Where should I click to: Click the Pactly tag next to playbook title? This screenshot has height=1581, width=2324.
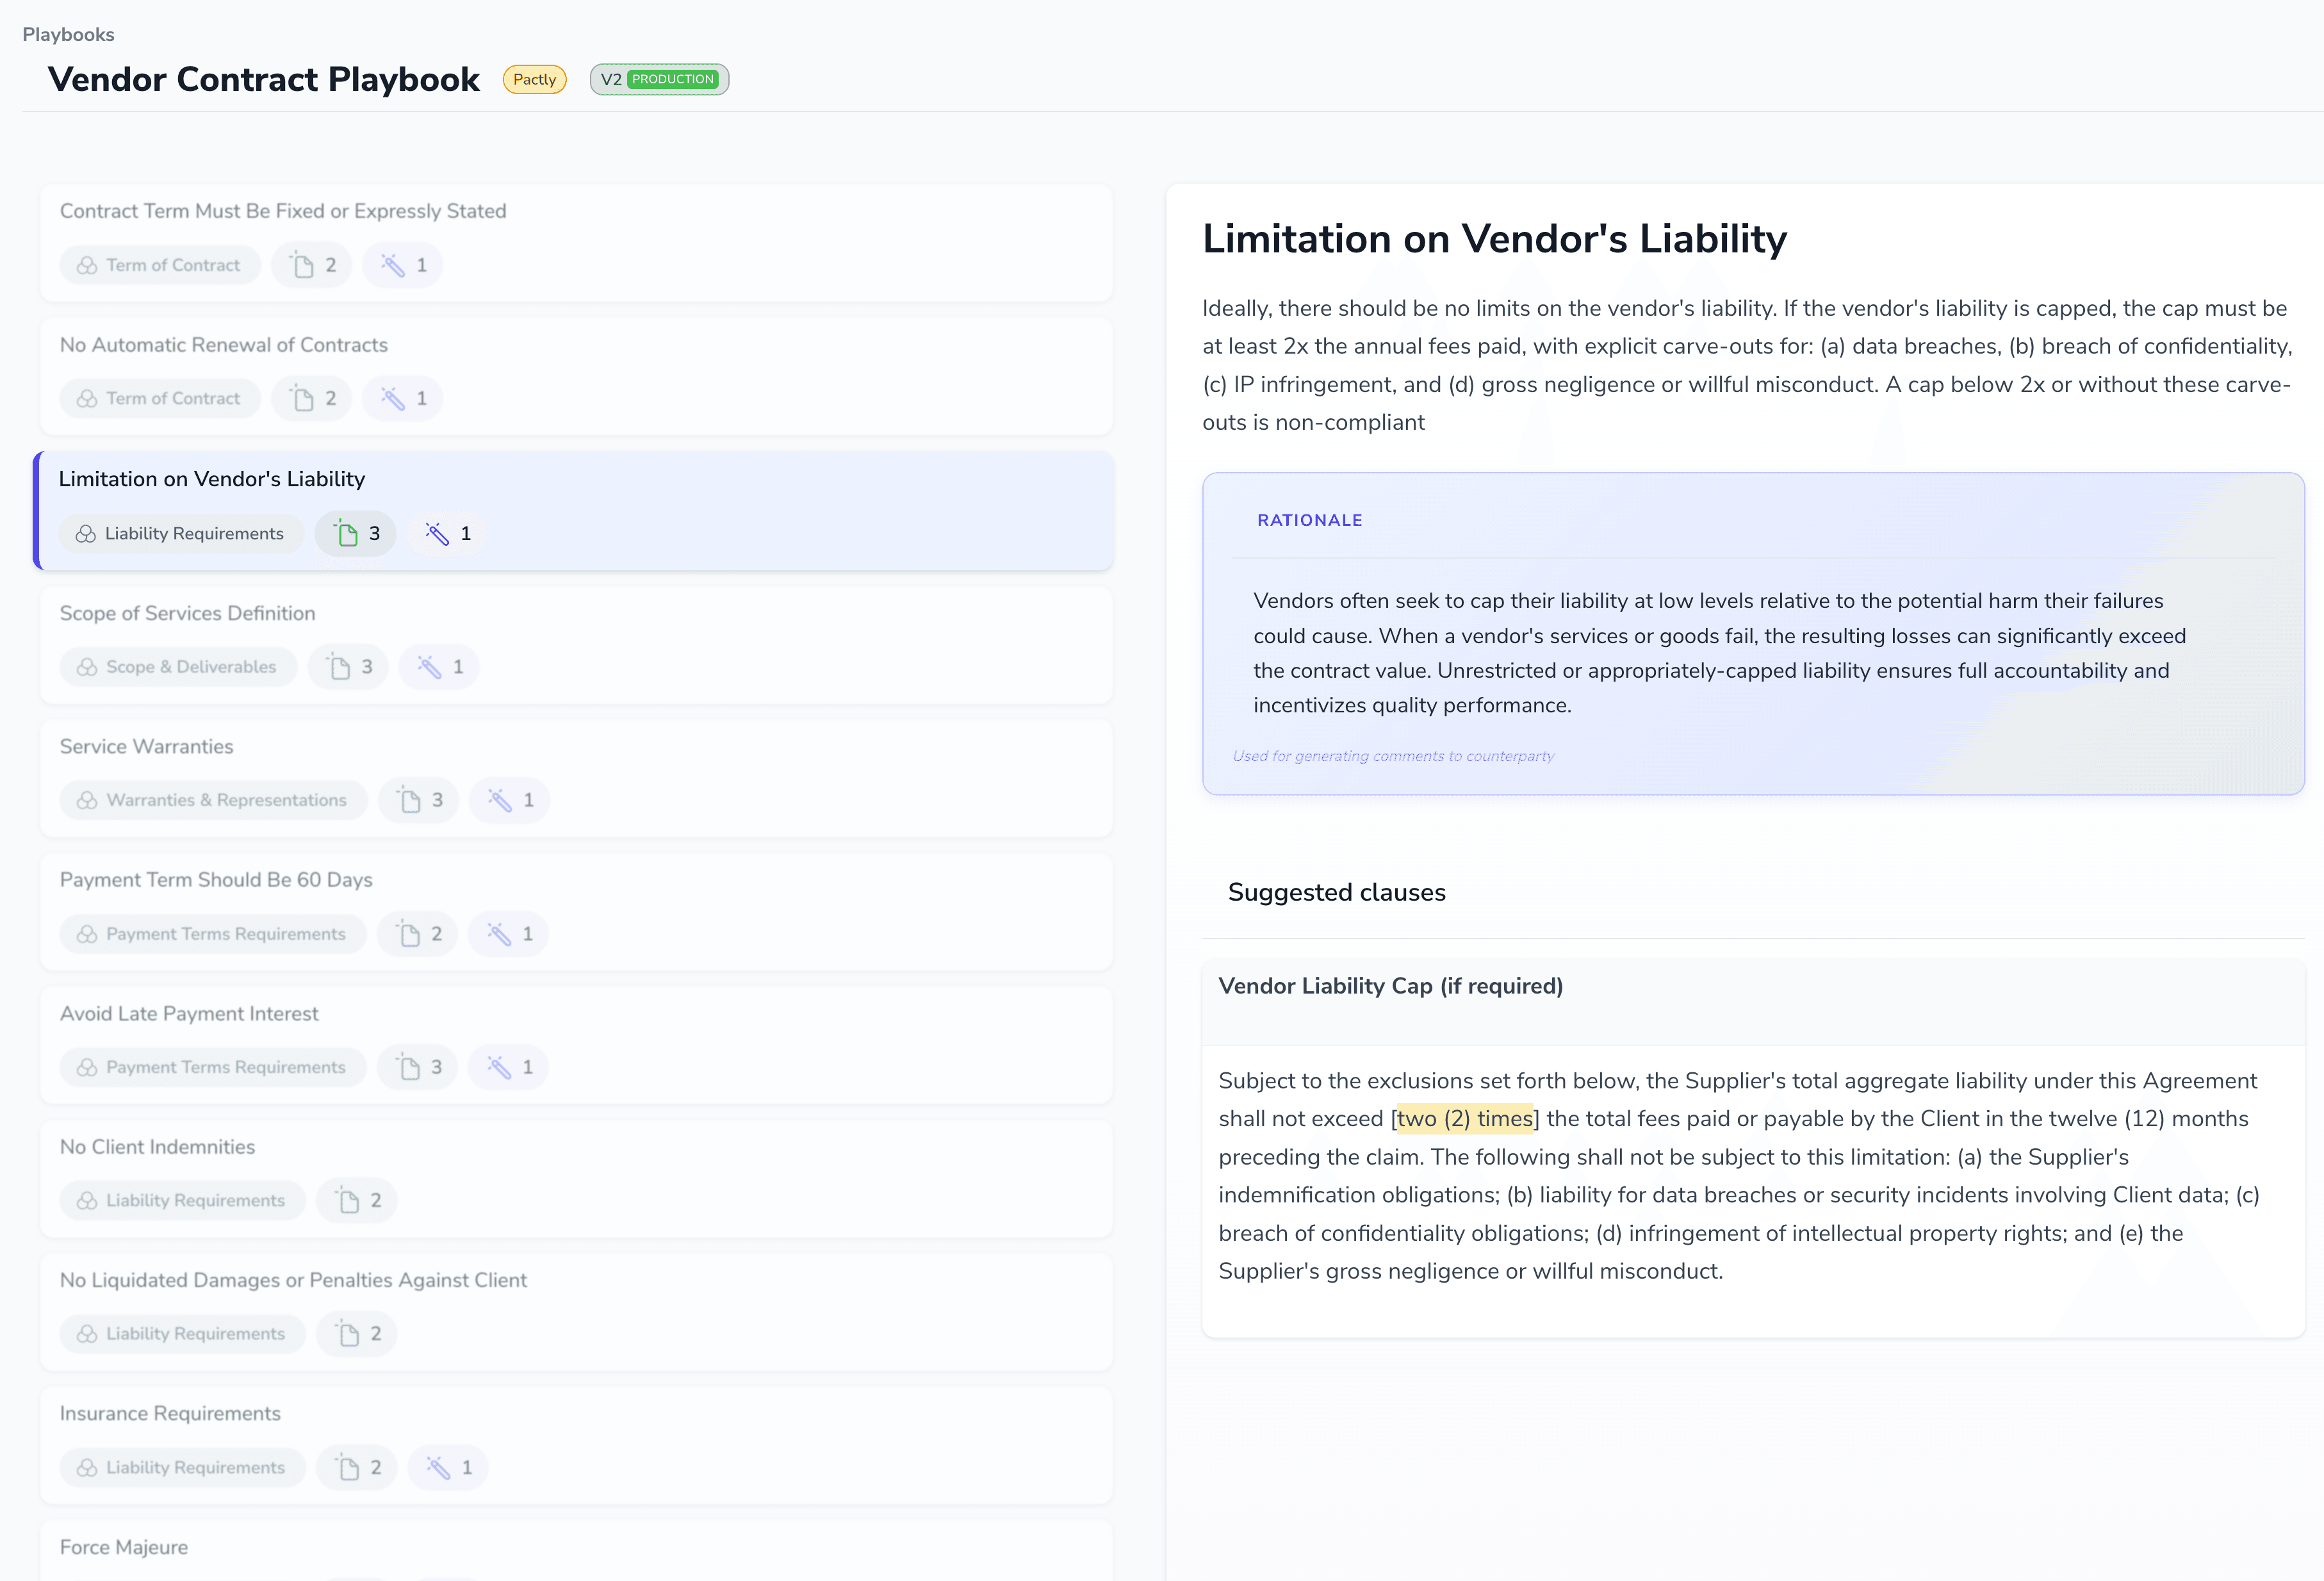(x=534, y=79)
